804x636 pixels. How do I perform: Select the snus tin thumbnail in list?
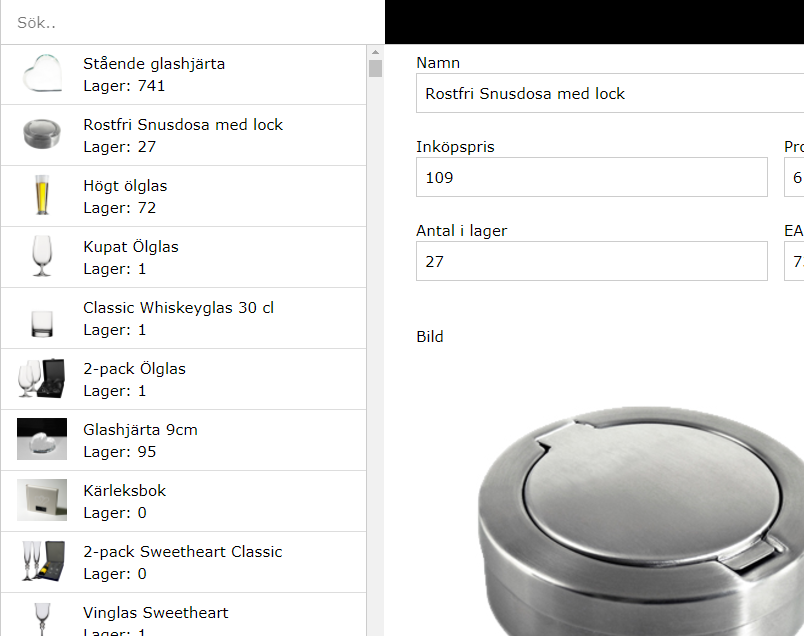pos(42,135)
